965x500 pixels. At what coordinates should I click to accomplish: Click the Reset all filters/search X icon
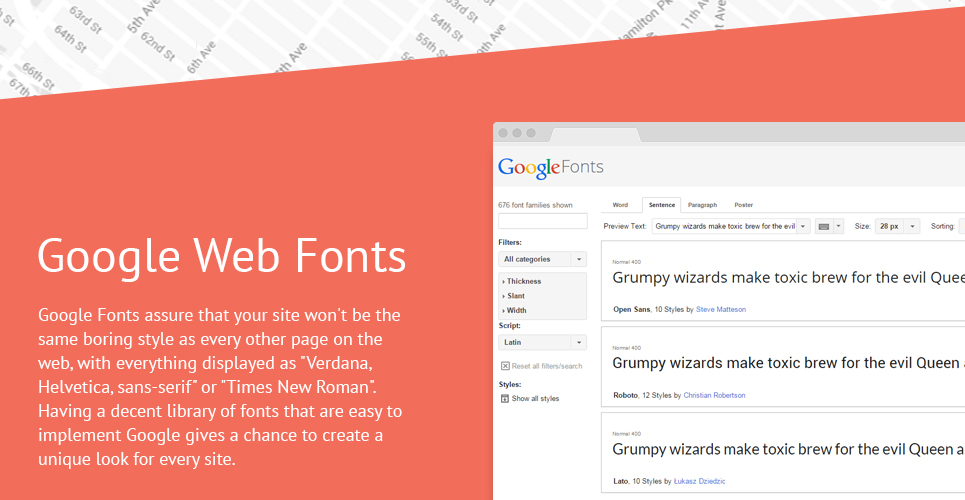click(505, 366)
